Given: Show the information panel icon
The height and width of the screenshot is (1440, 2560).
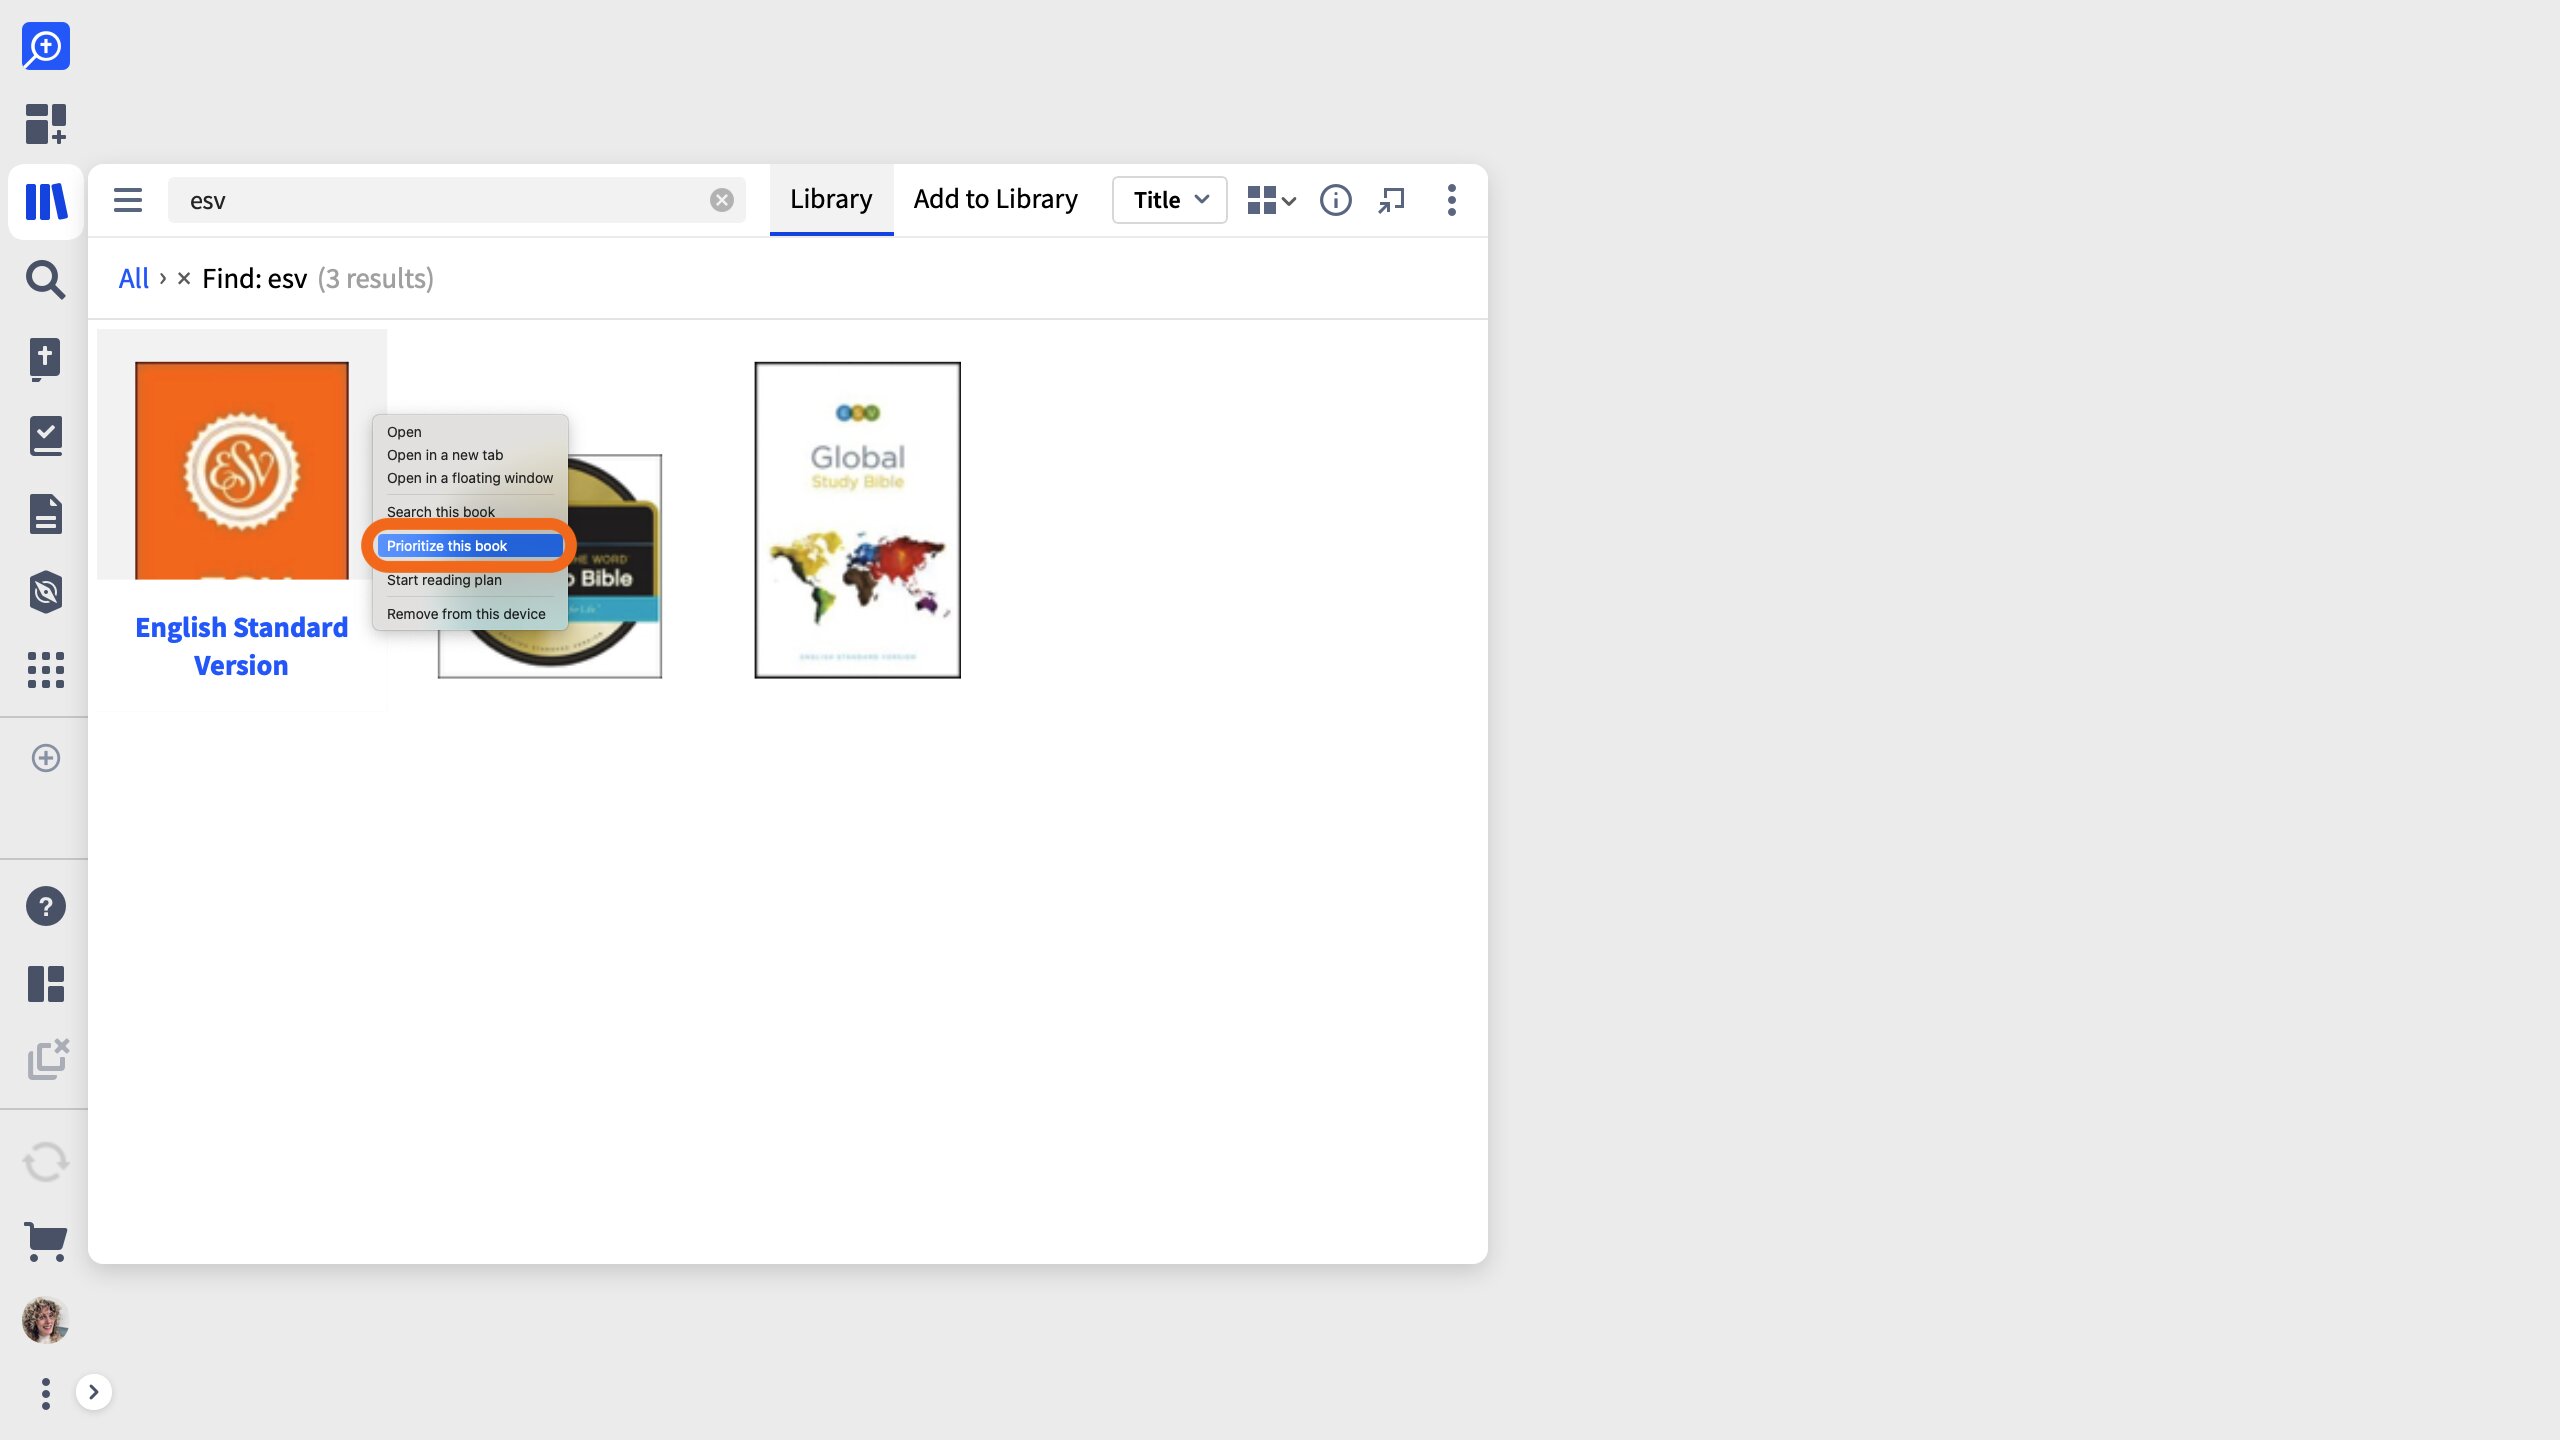Looking at the screenshot, I should (1336, 200).
